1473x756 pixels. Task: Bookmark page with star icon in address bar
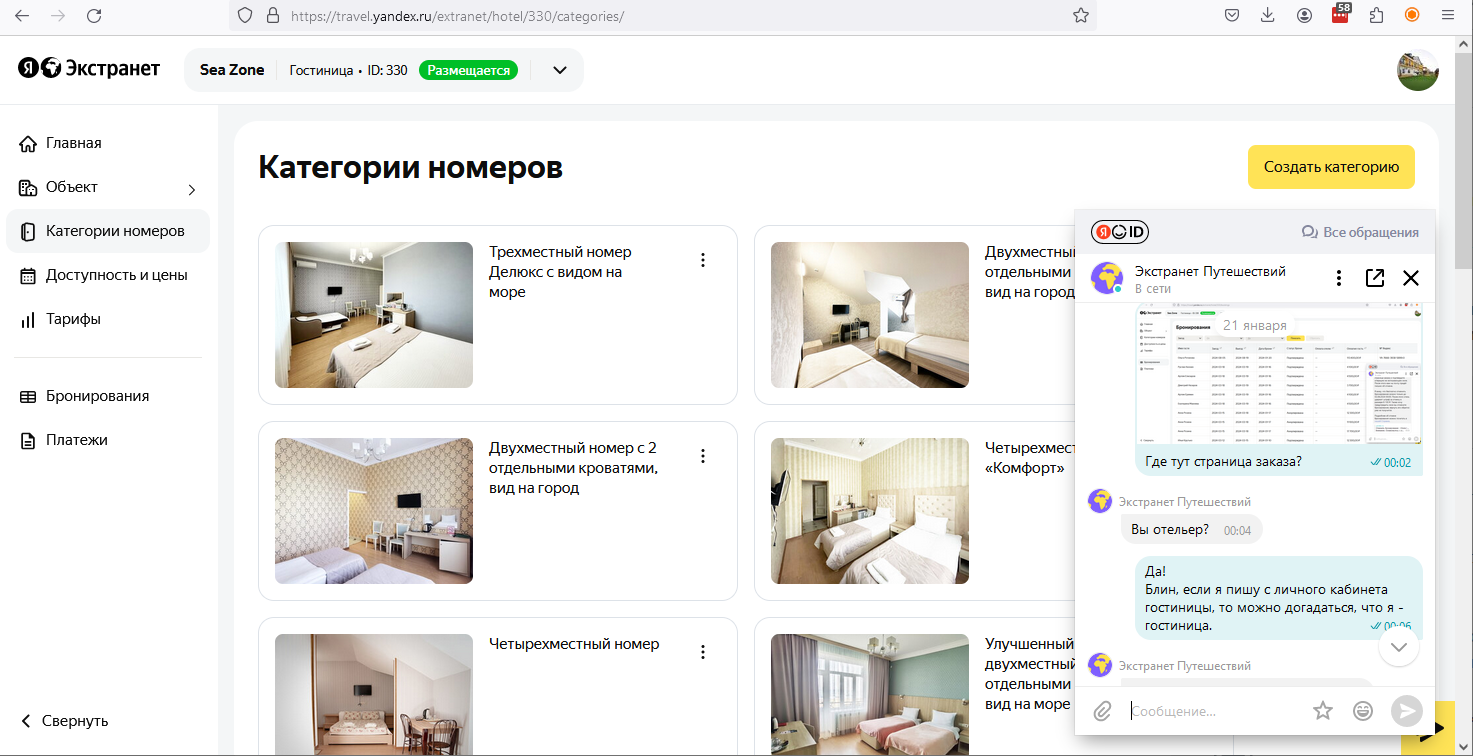[1080, 16]
